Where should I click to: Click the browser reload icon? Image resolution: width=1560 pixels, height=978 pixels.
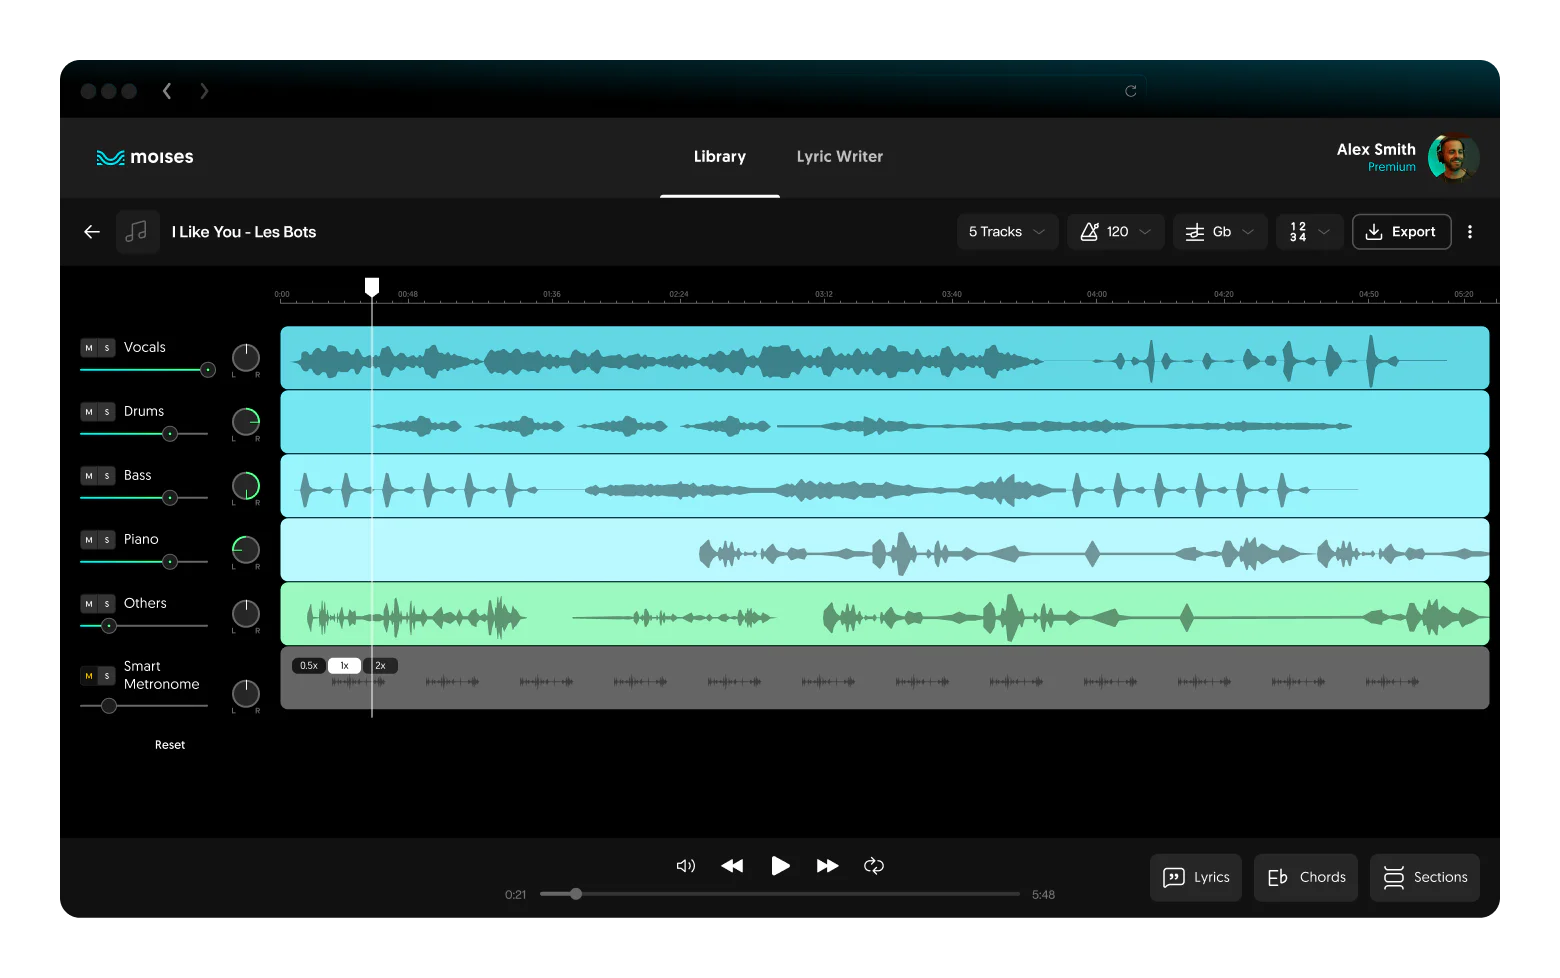click(1131, 91)
